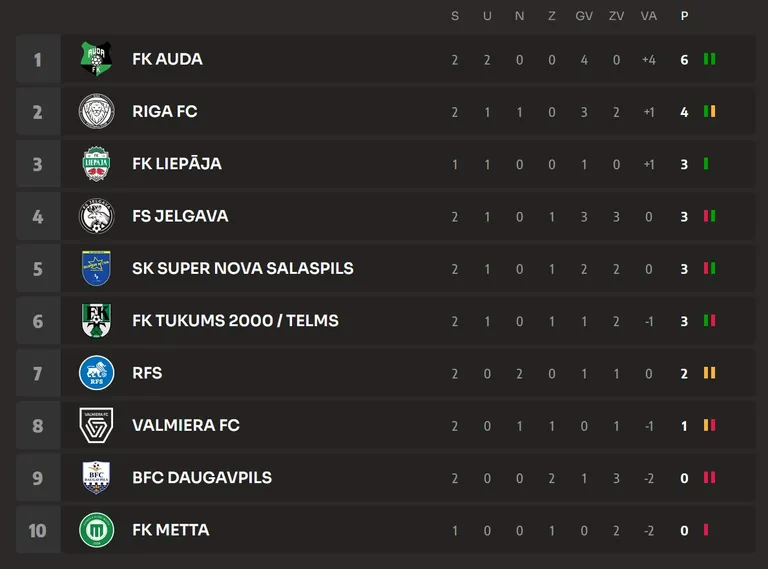The width and height of the screenshot is (768, 569).
Task: Open the FK AUDA team name
Action: pyautogui.click(x=168, y=59)
